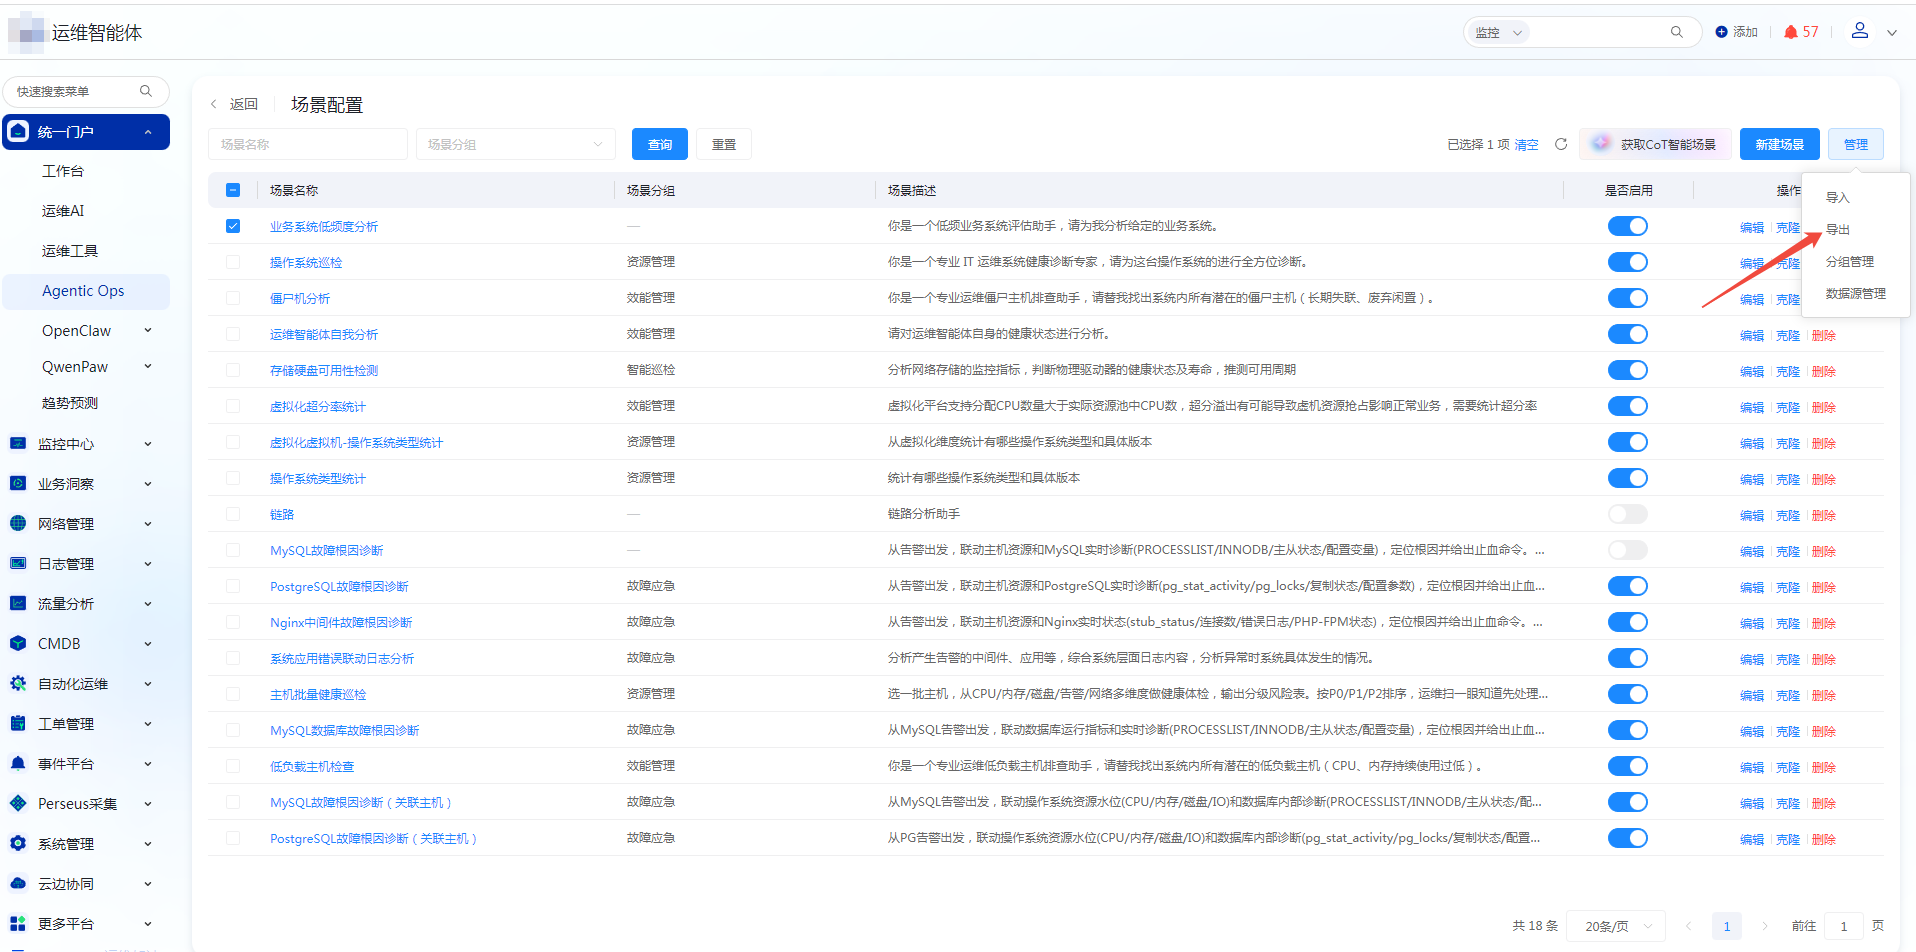Click the 系统管理 sidebar icon
The image size is (1916, 952).
pyautogui.click(x=18, y=843)
